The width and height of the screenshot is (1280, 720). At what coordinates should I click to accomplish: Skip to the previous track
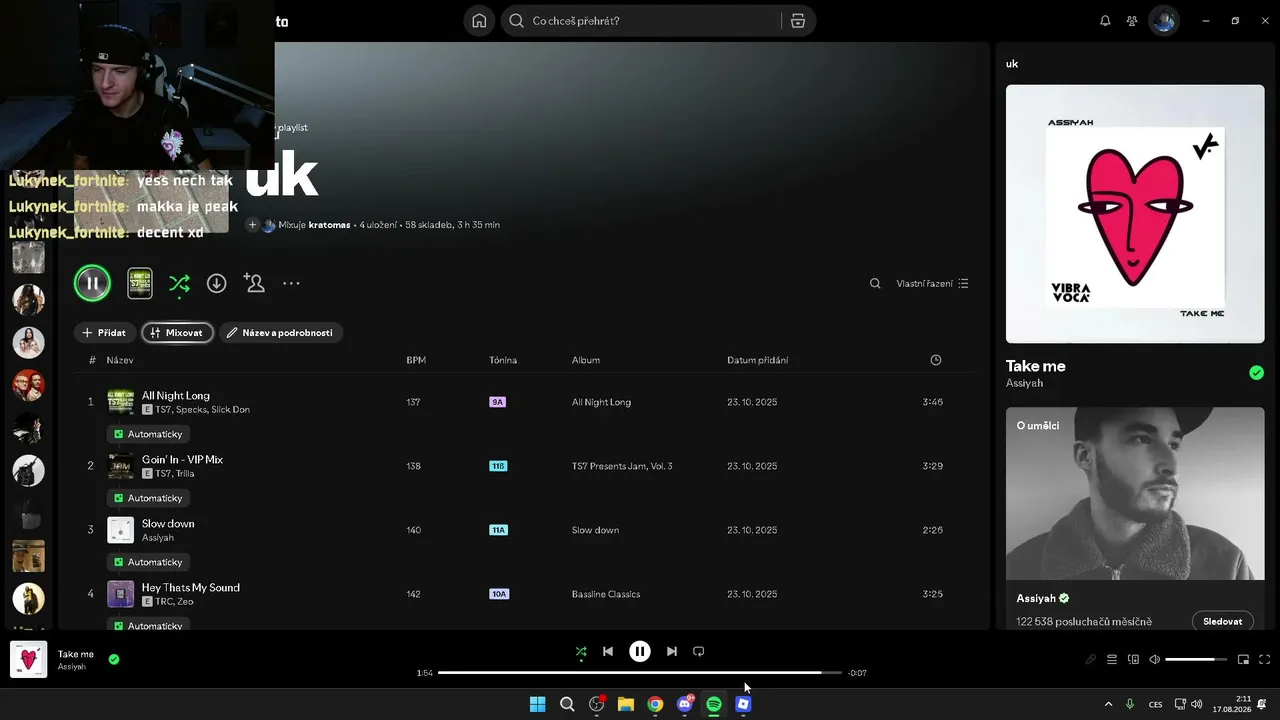tap(608, 652)
